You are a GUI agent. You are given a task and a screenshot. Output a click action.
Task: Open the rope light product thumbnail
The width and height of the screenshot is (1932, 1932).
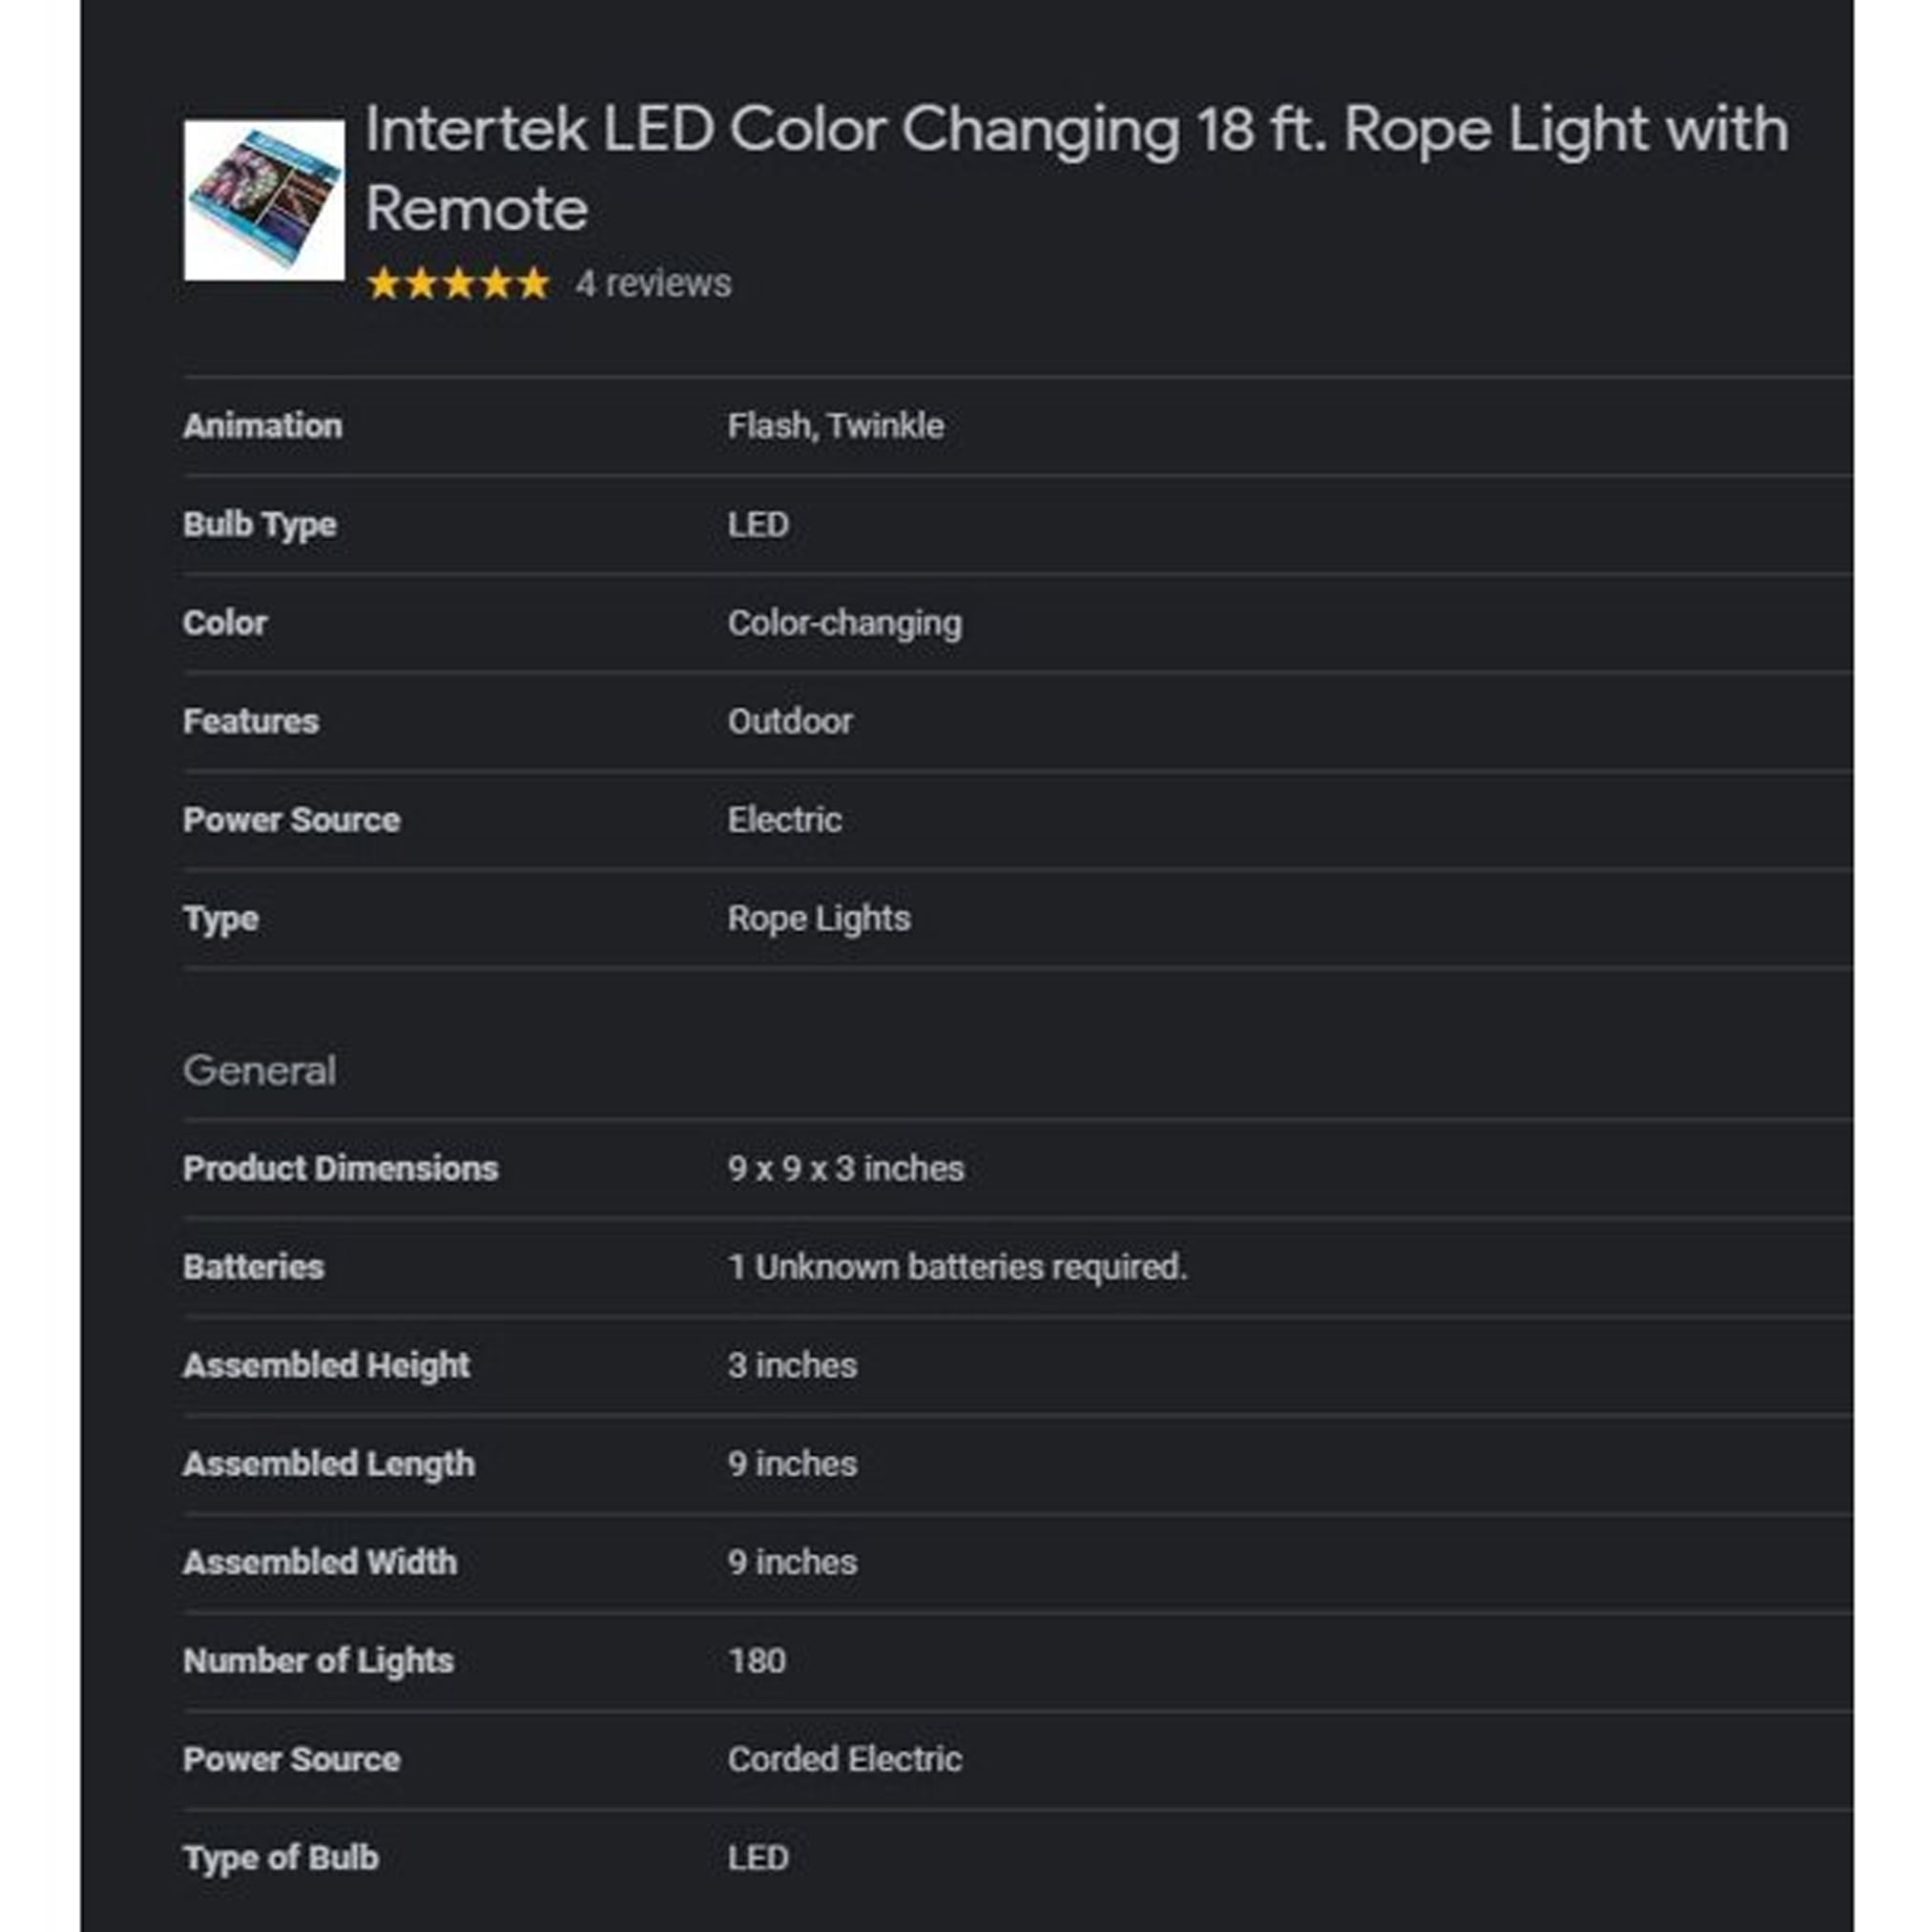264,200
